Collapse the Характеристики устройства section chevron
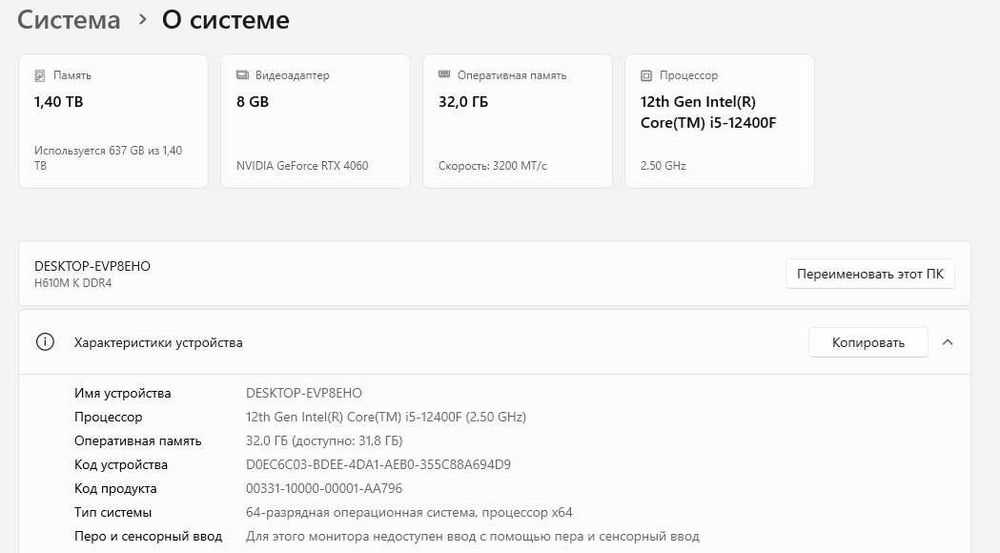Viewport: 1000px width, 553px height. click(948, 342)
